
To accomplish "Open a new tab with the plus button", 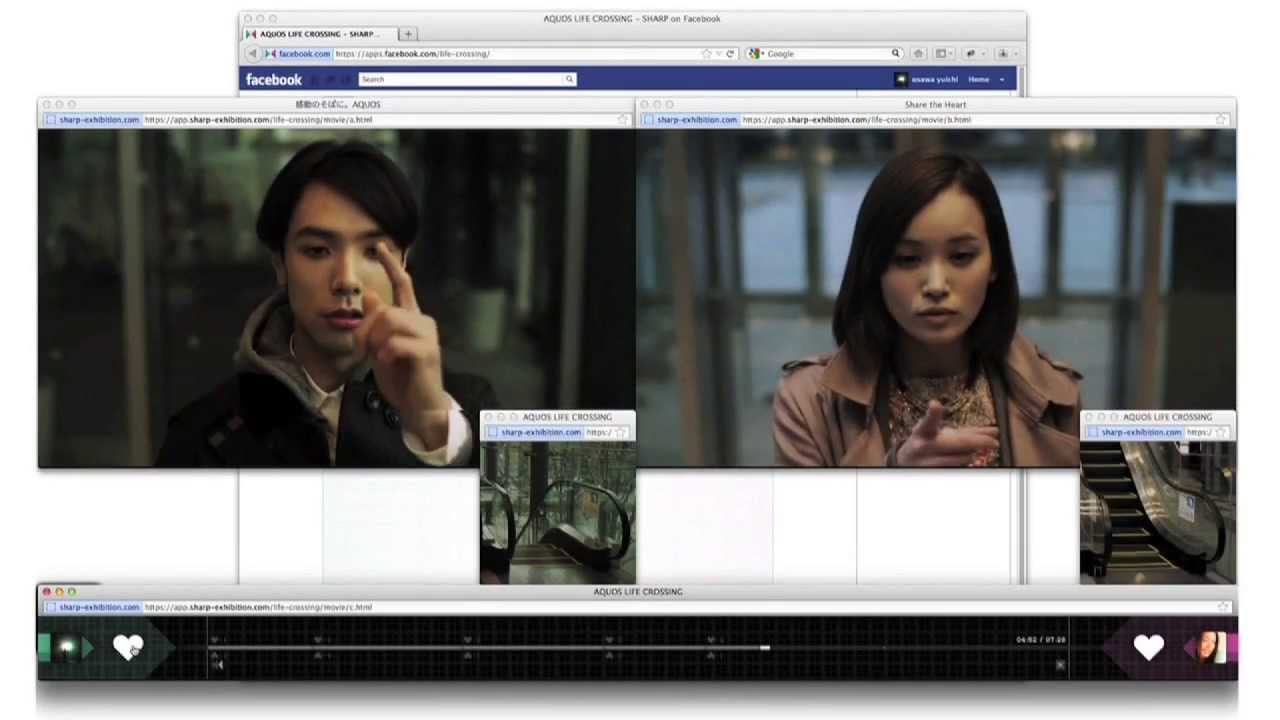I will (x=408, y=34).
